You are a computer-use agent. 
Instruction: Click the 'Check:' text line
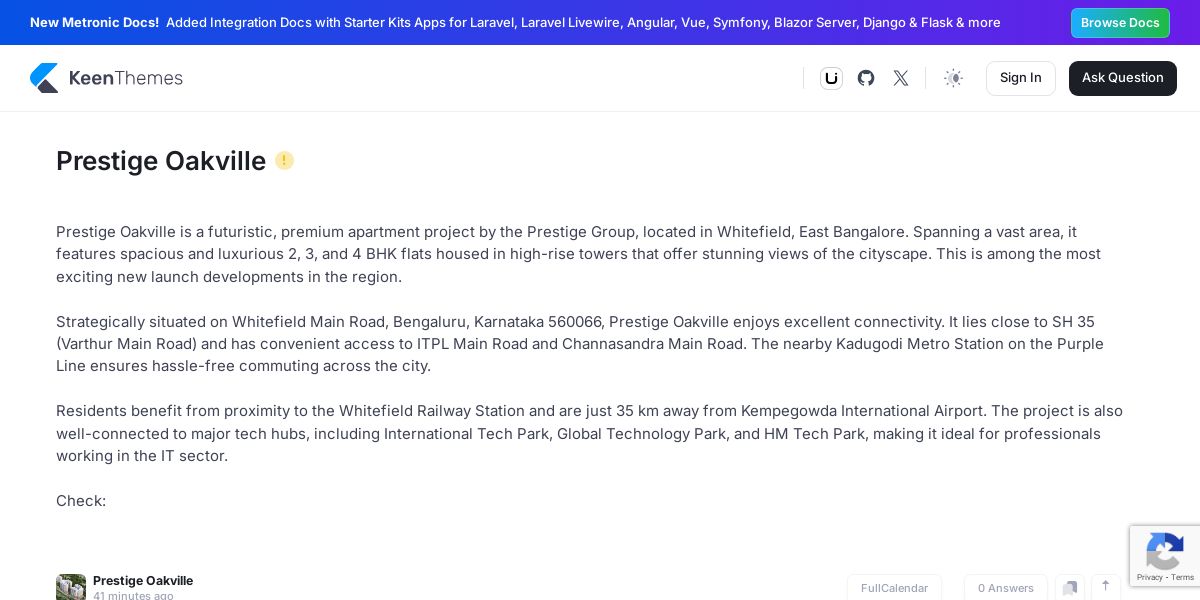[x=81, y=501]
